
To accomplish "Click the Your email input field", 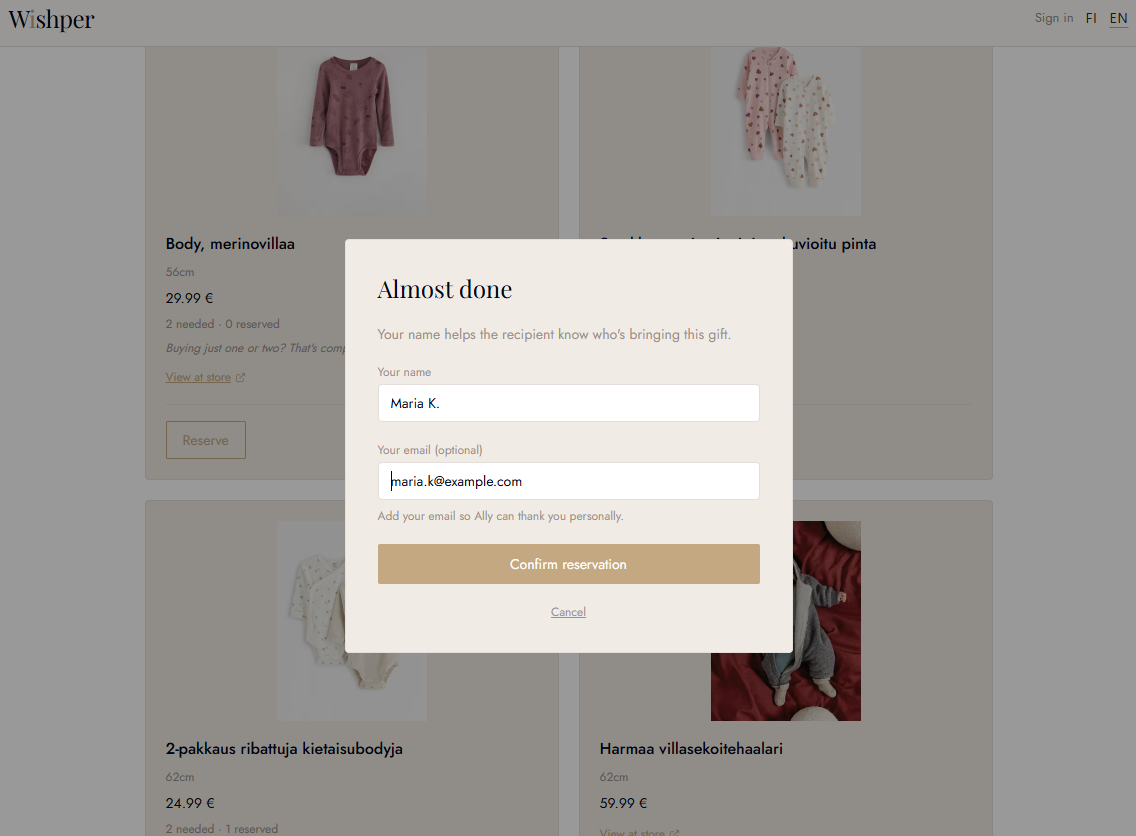I will pos(568,481).
